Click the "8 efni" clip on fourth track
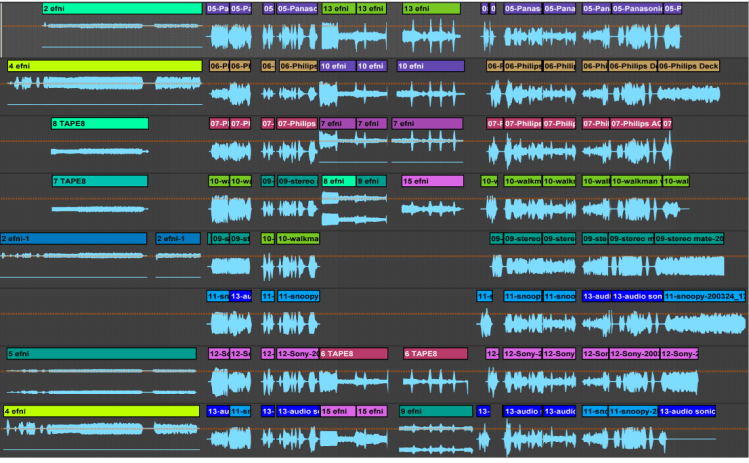 337,182
